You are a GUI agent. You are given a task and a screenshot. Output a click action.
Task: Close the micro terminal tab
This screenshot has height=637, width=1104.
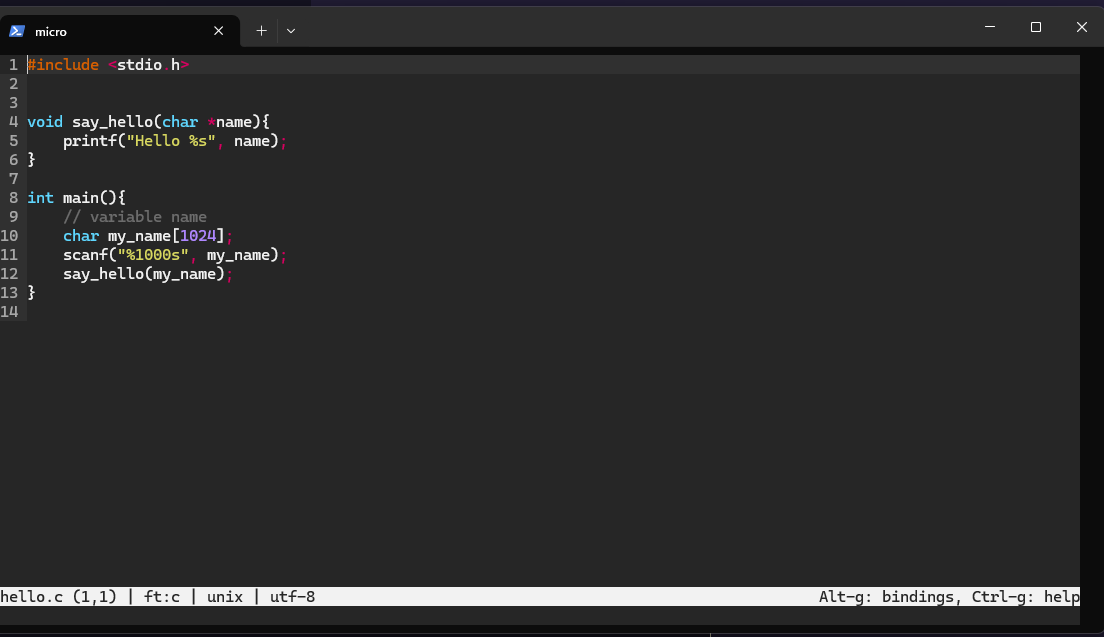coord(218,31)
